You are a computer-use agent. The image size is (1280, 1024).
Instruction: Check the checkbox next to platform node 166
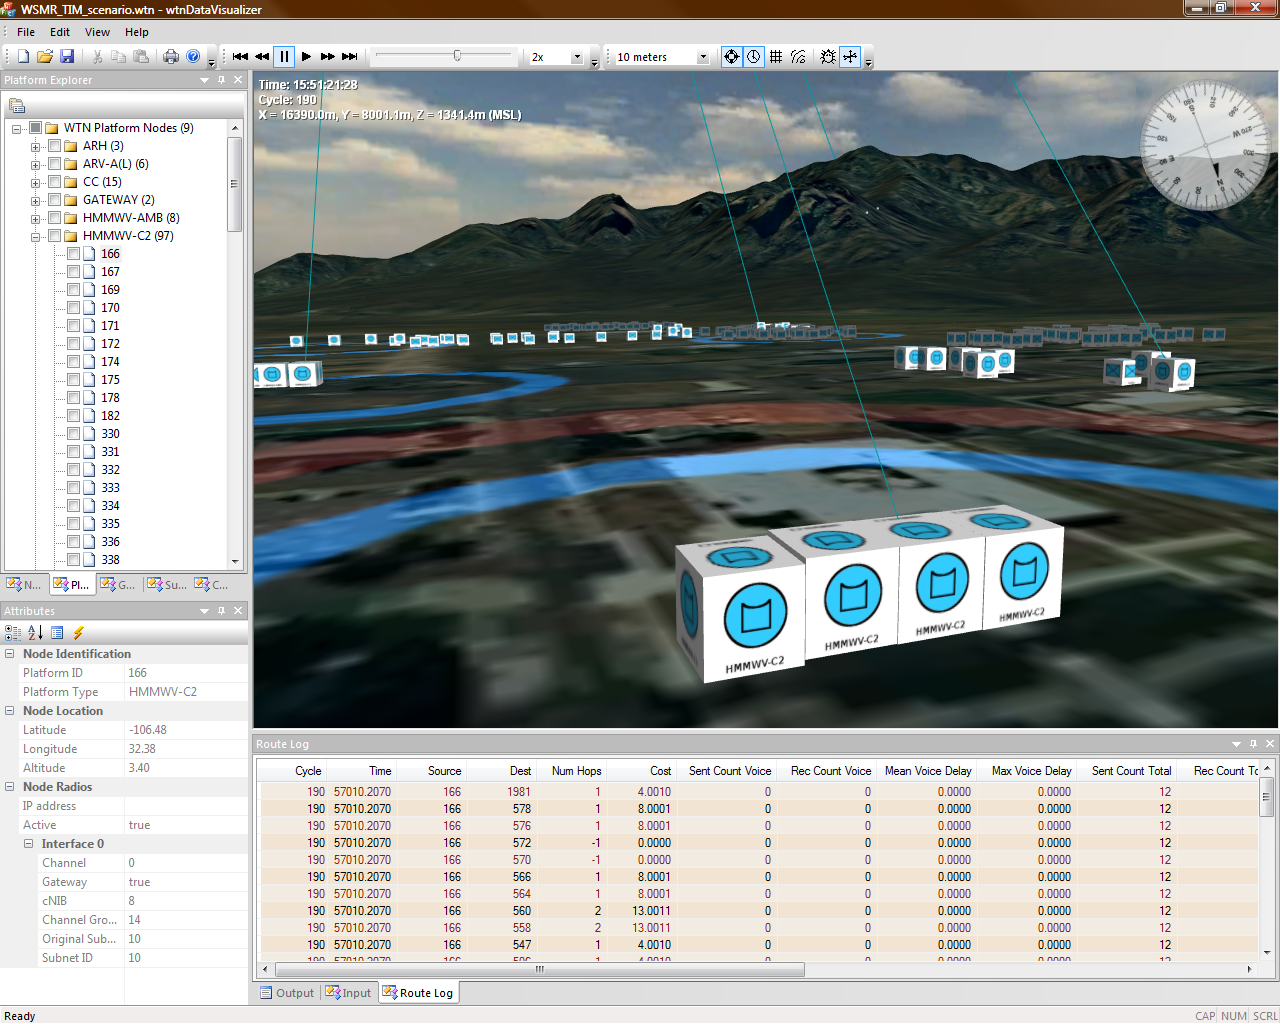coord(72,253)
